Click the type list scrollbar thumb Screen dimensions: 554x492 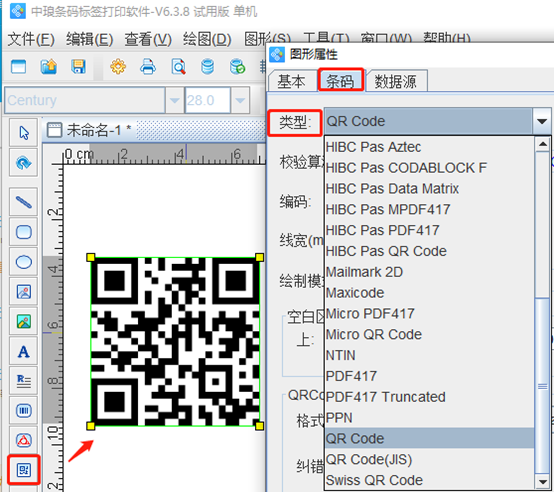542,386
